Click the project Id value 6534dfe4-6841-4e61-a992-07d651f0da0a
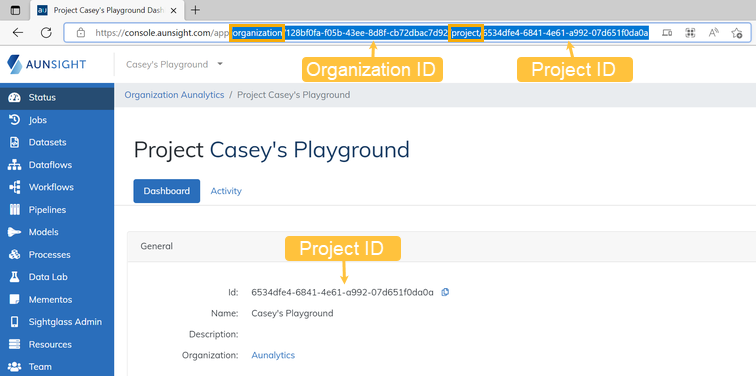The width and height of the screenshot is (756, 376). pos(342,292)
